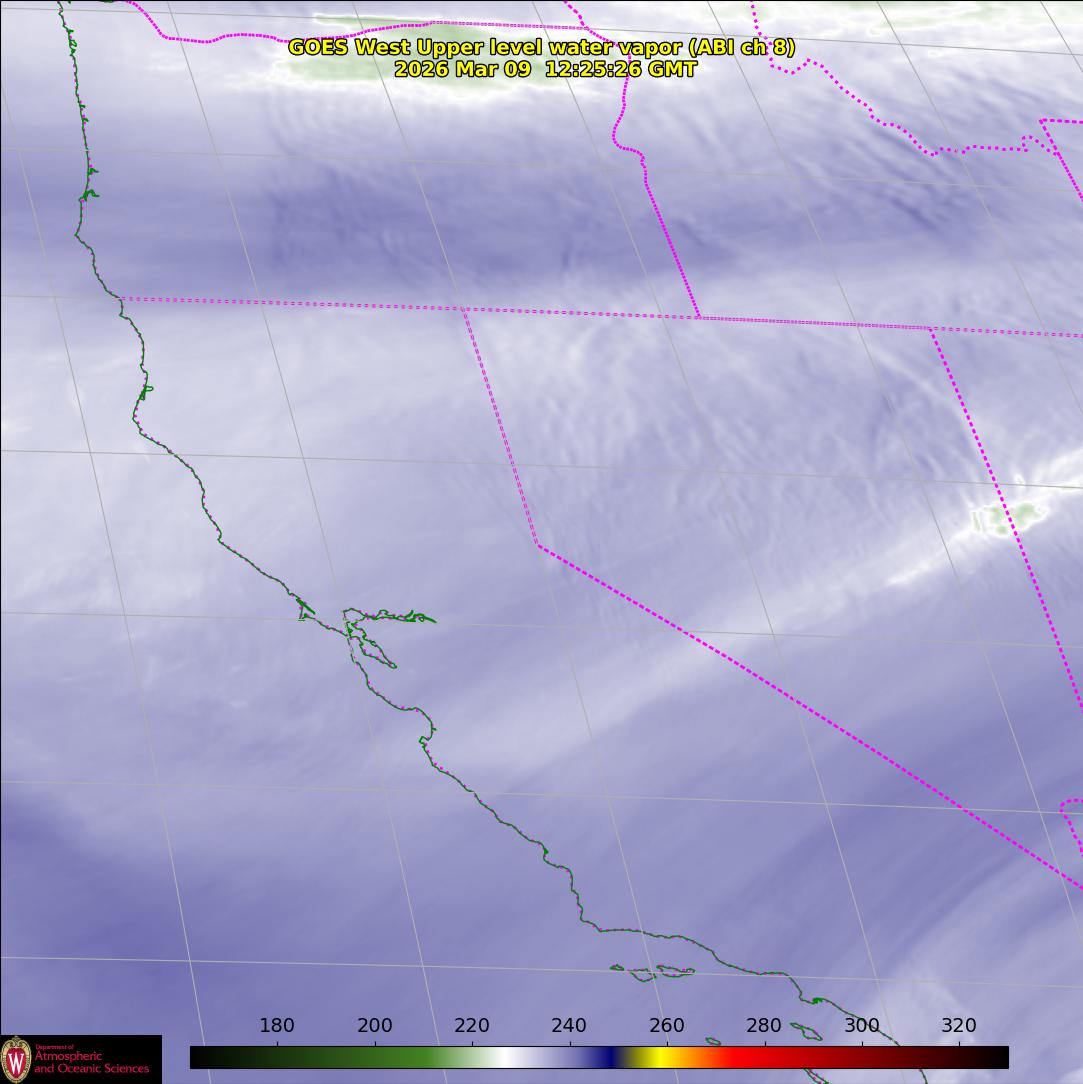Select the 200 tick label on colorbar
Image resolution: width=1083 pixels, height=1084 pixels.
374,1026
